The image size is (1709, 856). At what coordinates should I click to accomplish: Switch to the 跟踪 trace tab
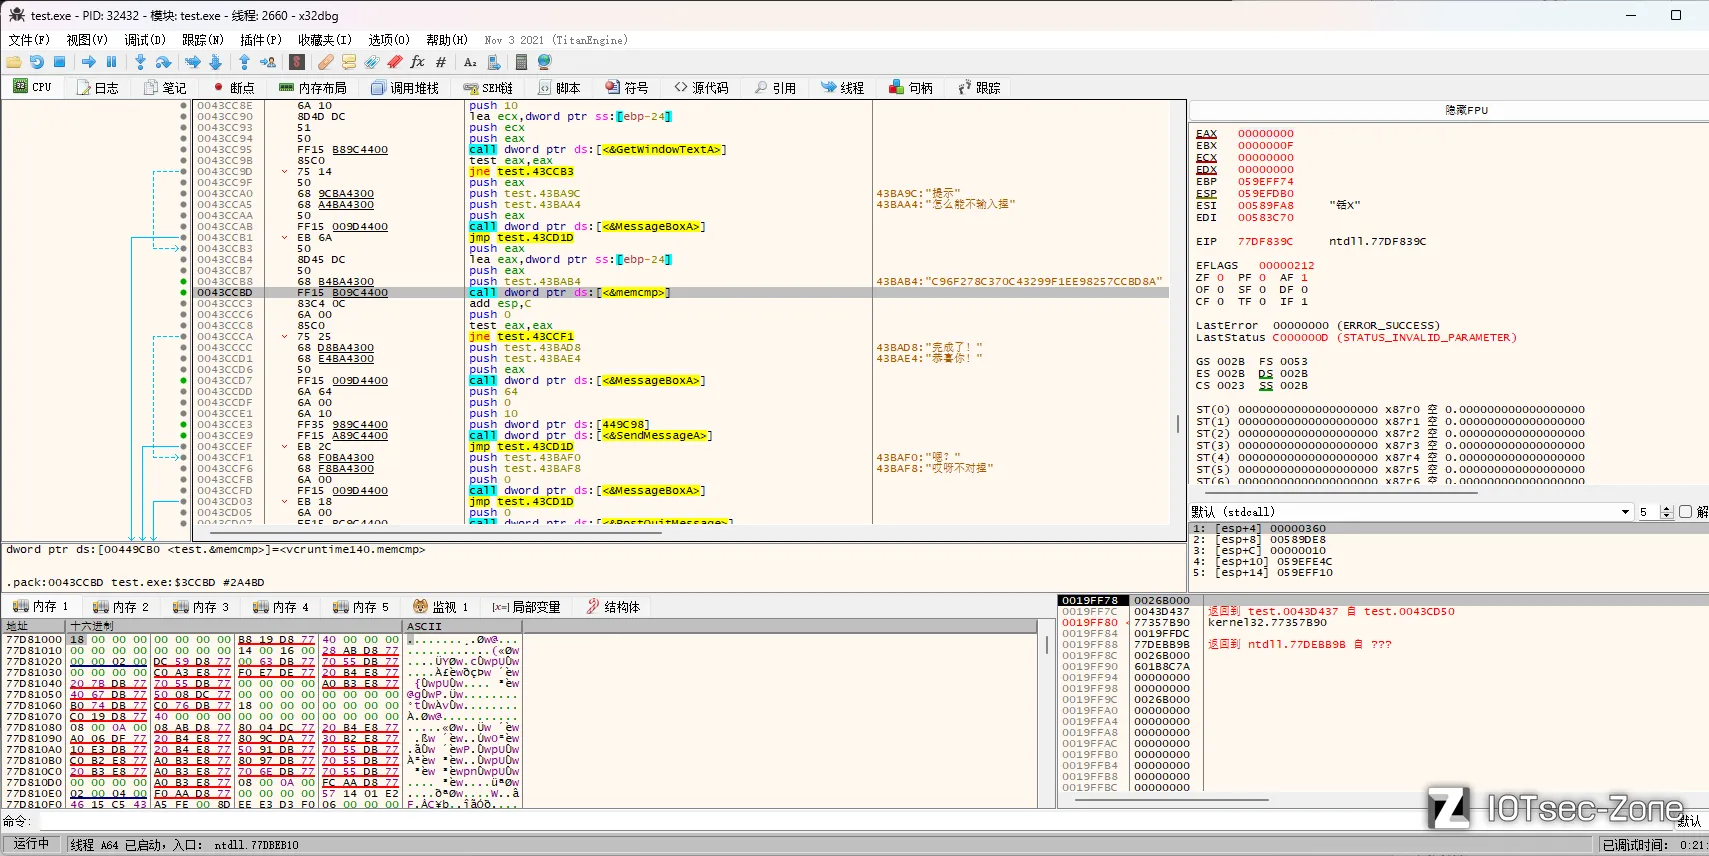[980, 88]
